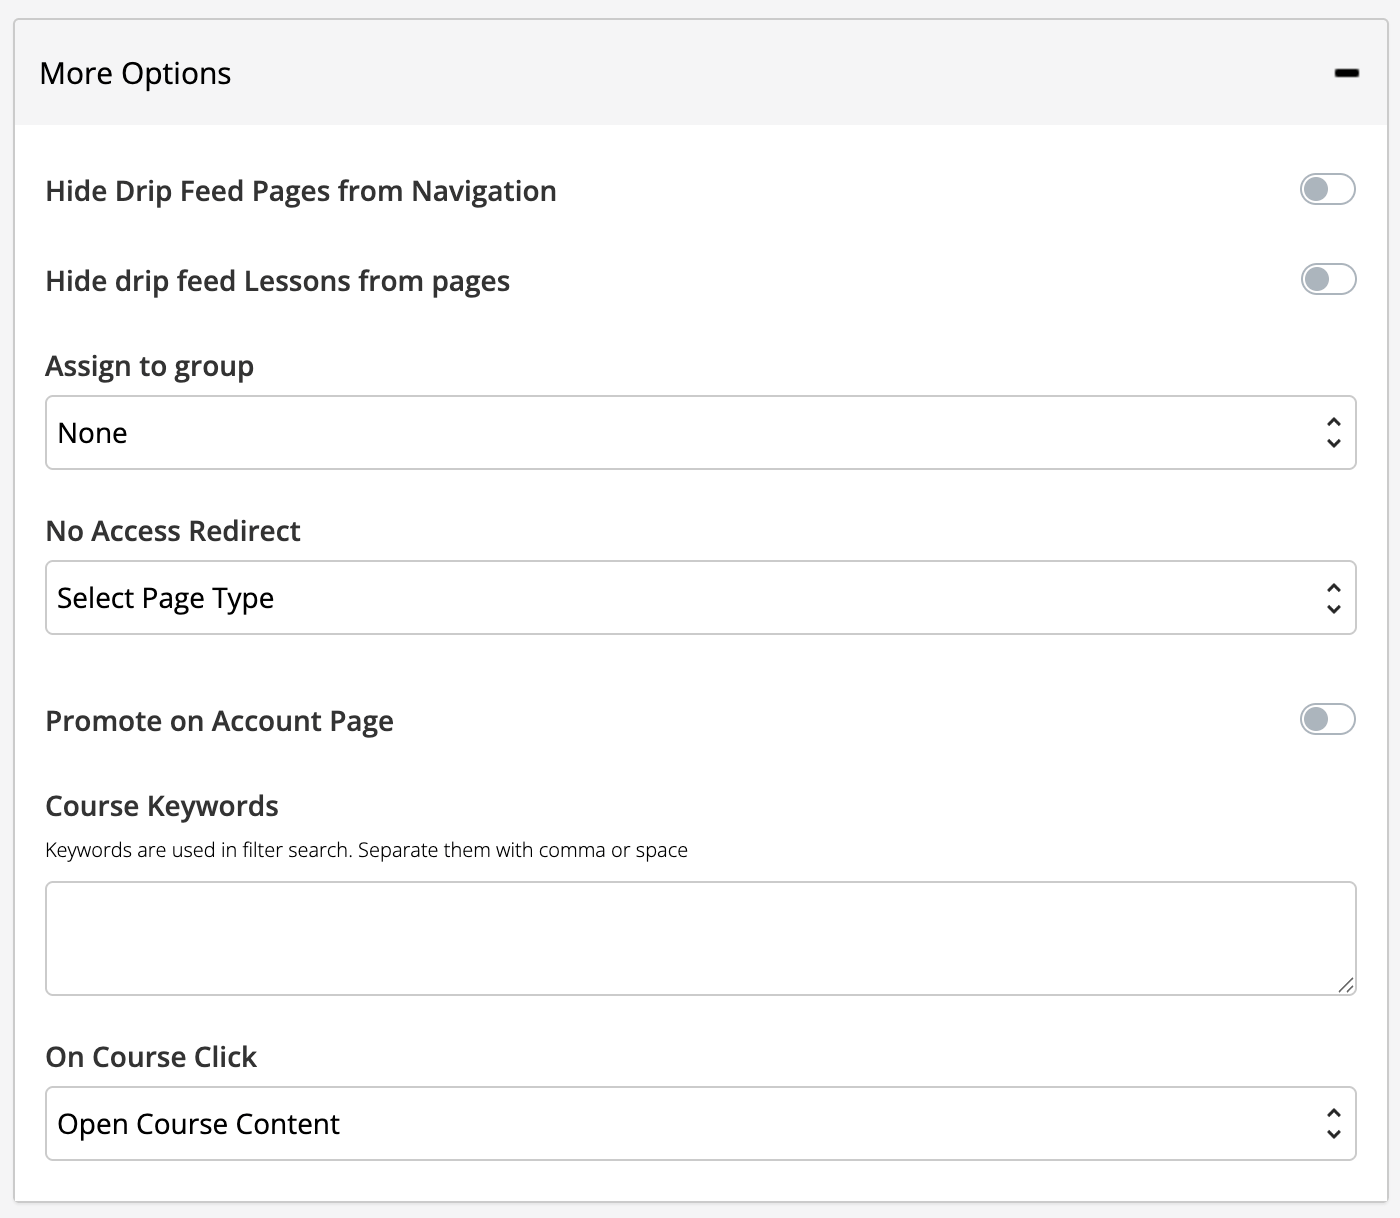Viewport: 1400px width, 1218px height.
Task: Click the More Options header title
Action: (135, 73)
